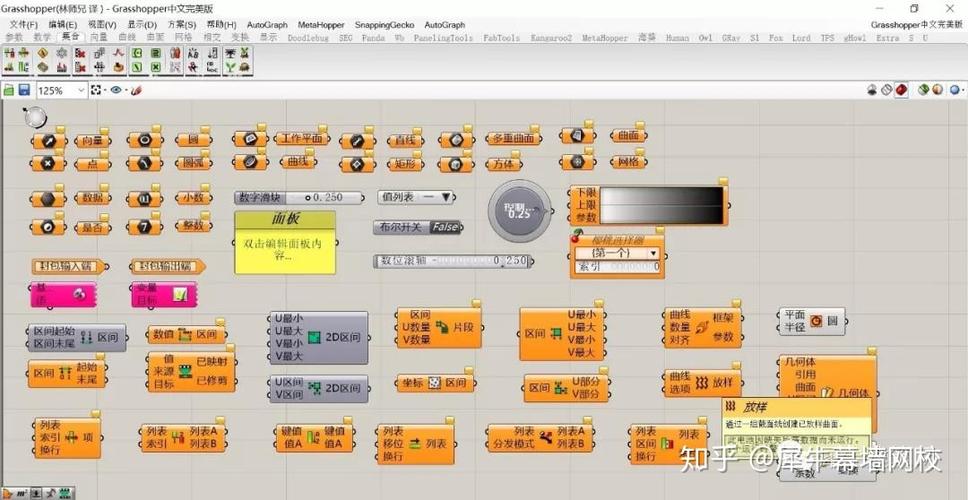968x500 pixels.
Task: Switch to the Human tab
Action: pyautogui.click(x=677, y=38)
